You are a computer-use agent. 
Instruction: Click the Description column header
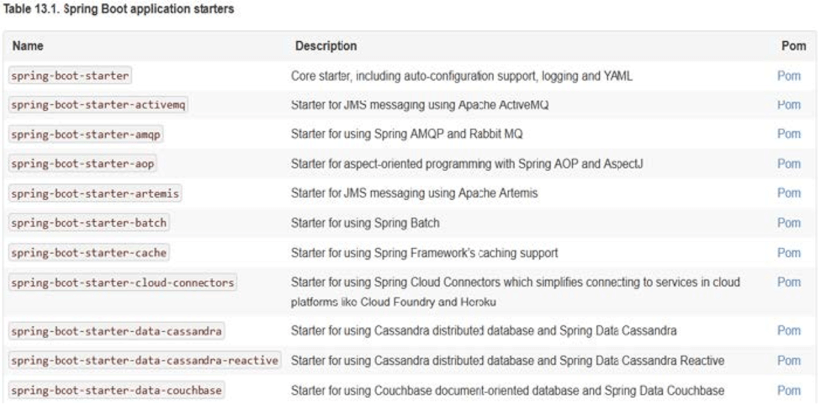325,46
